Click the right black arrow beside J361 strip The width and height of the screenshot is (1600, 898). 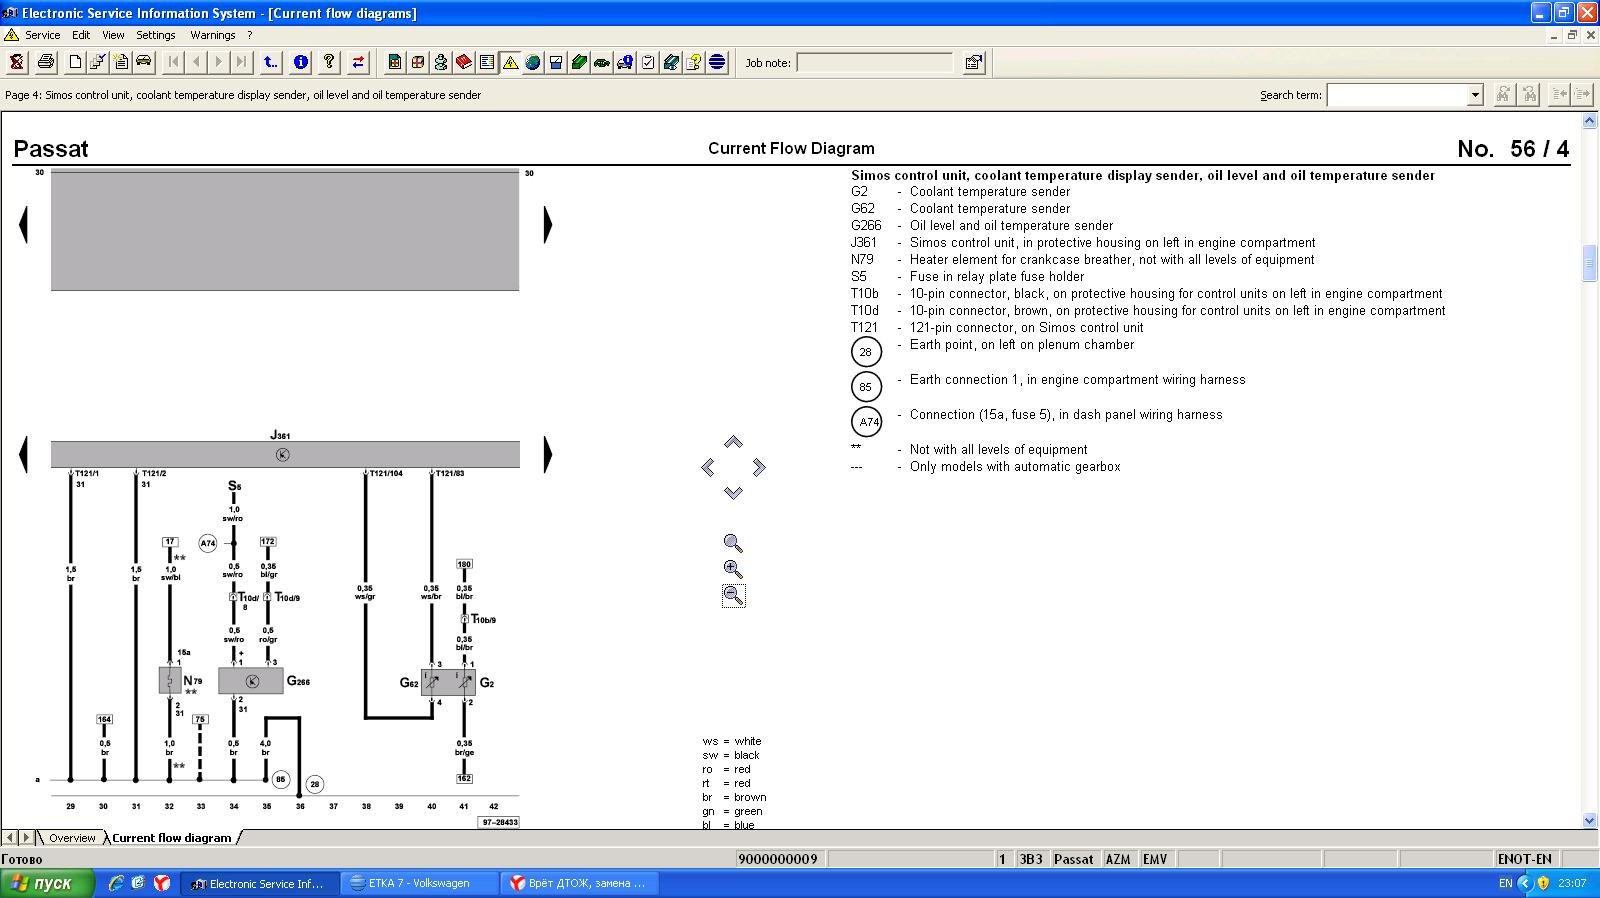[x=547, y=455]
